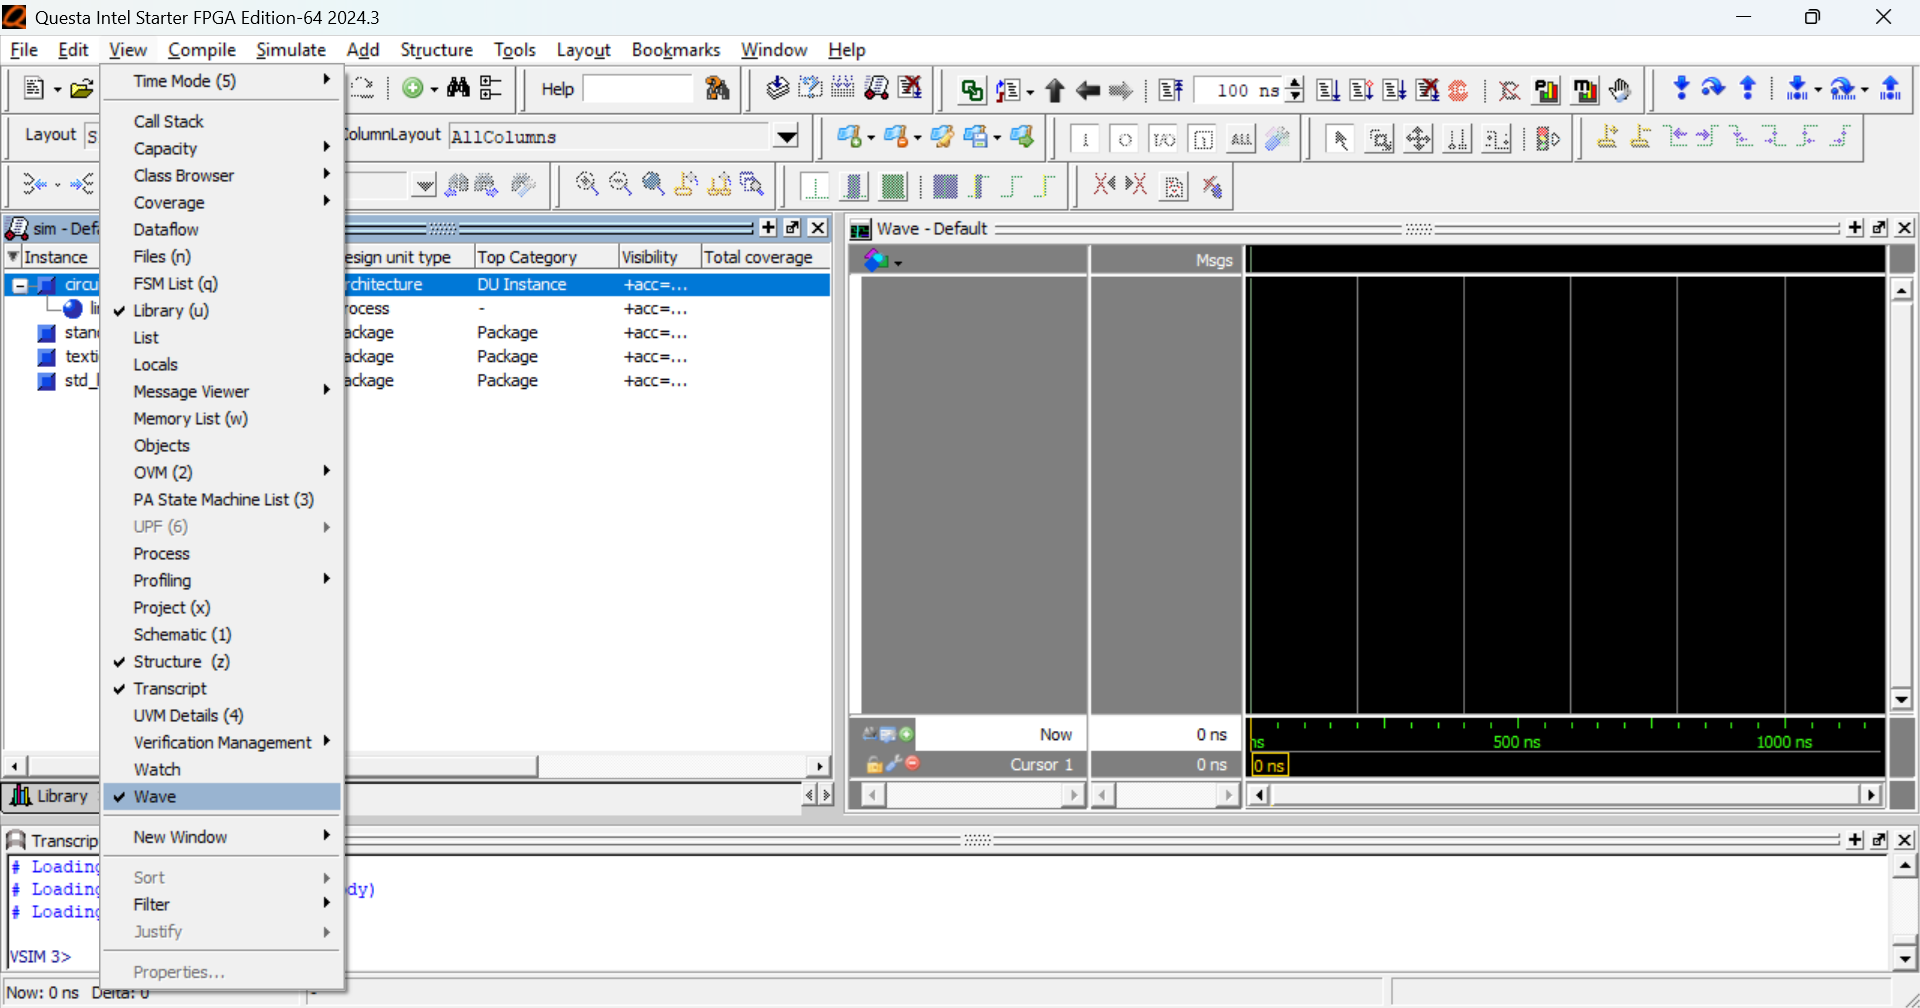Click the Zoom Out magnifier icon
This screenshot has width=1920, height=1008.
click(x=620, y=184)
